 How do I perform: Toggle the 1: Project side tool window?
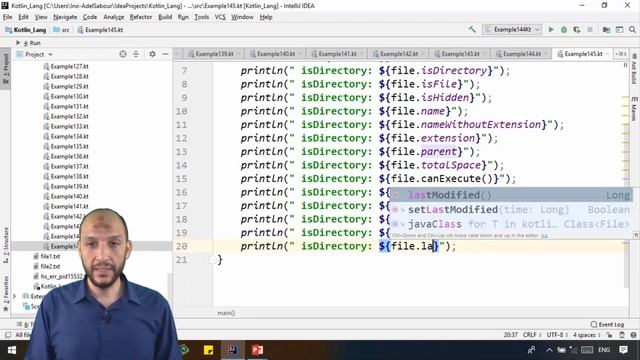click(6, 69)
